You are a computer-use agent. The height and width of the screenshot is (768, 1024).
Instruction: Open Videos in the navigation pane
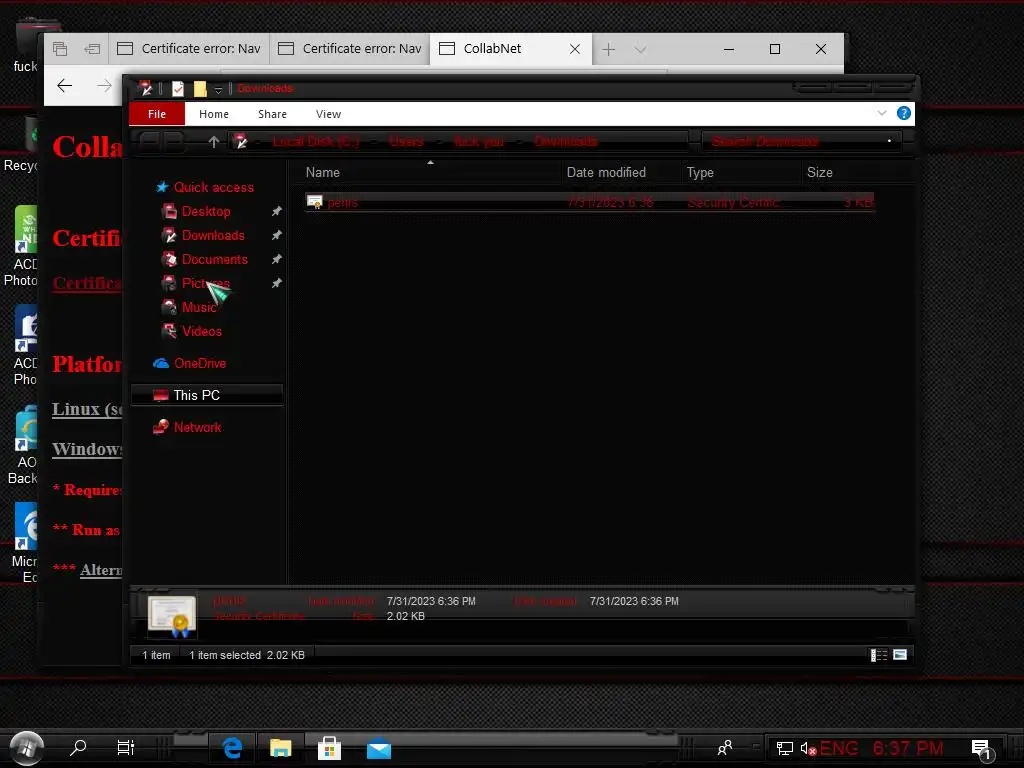201,331
